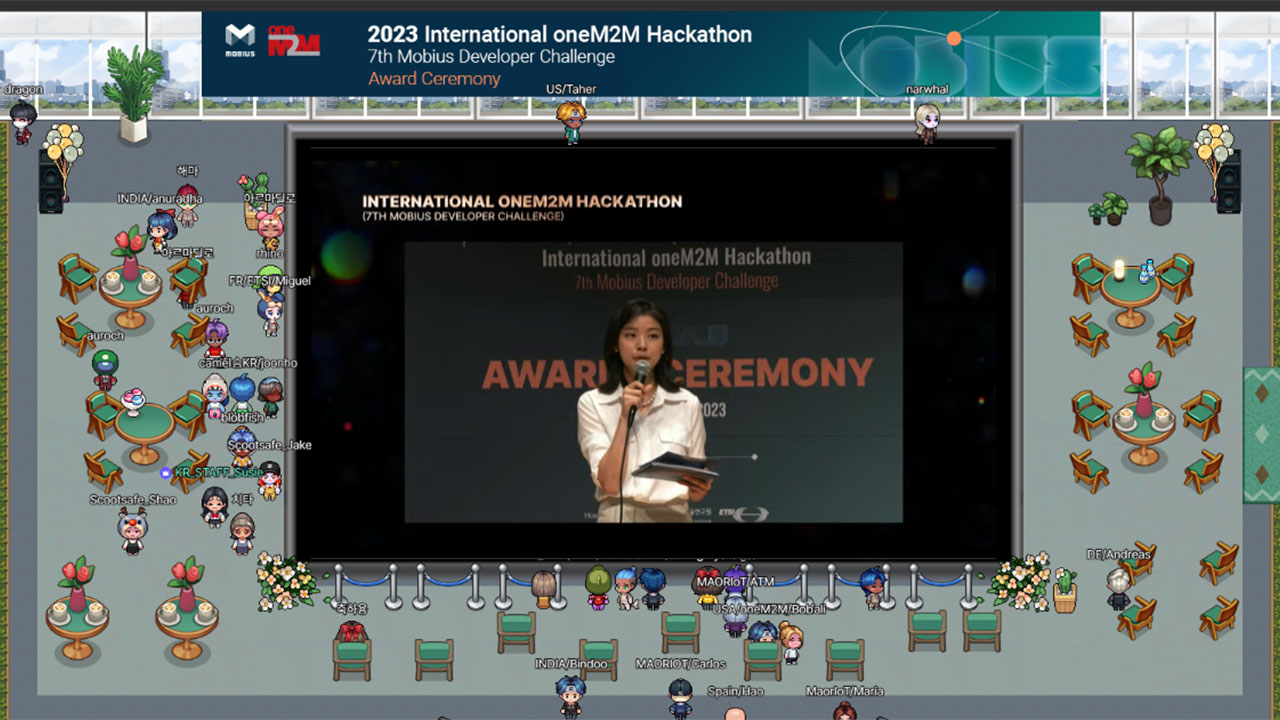Click the FR/ETSI/Miguel name label

pyautogui.click(x=269, y=281)
